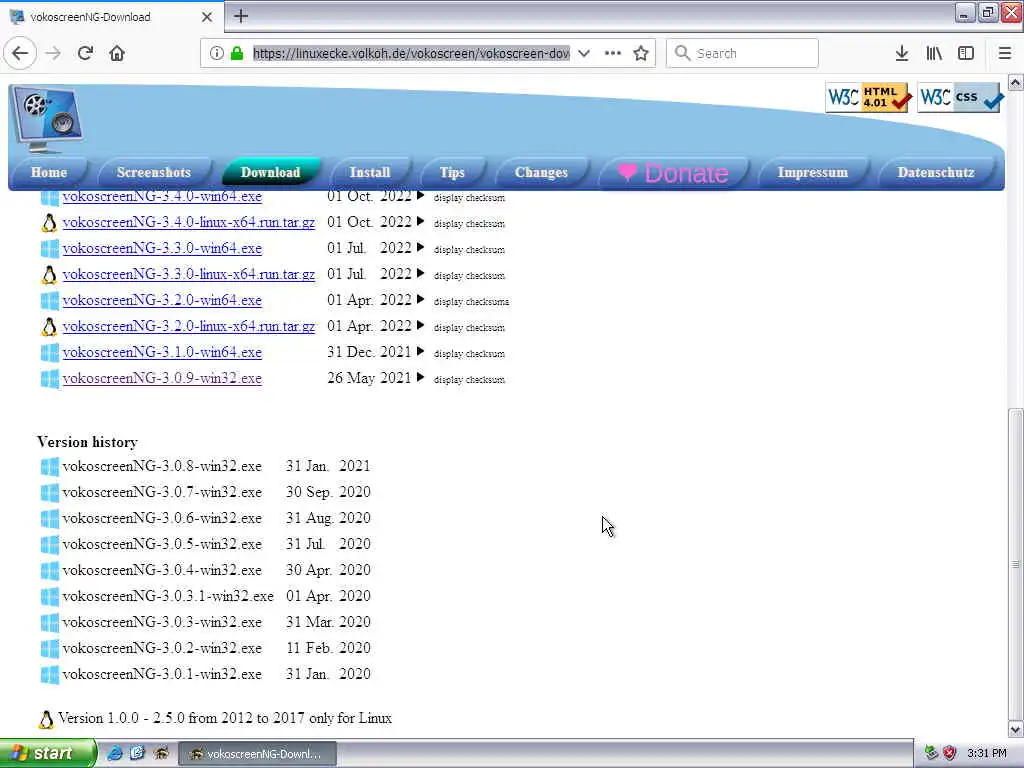
Task: Reload the page with the refresh icon
Action: tap(85, 54)
